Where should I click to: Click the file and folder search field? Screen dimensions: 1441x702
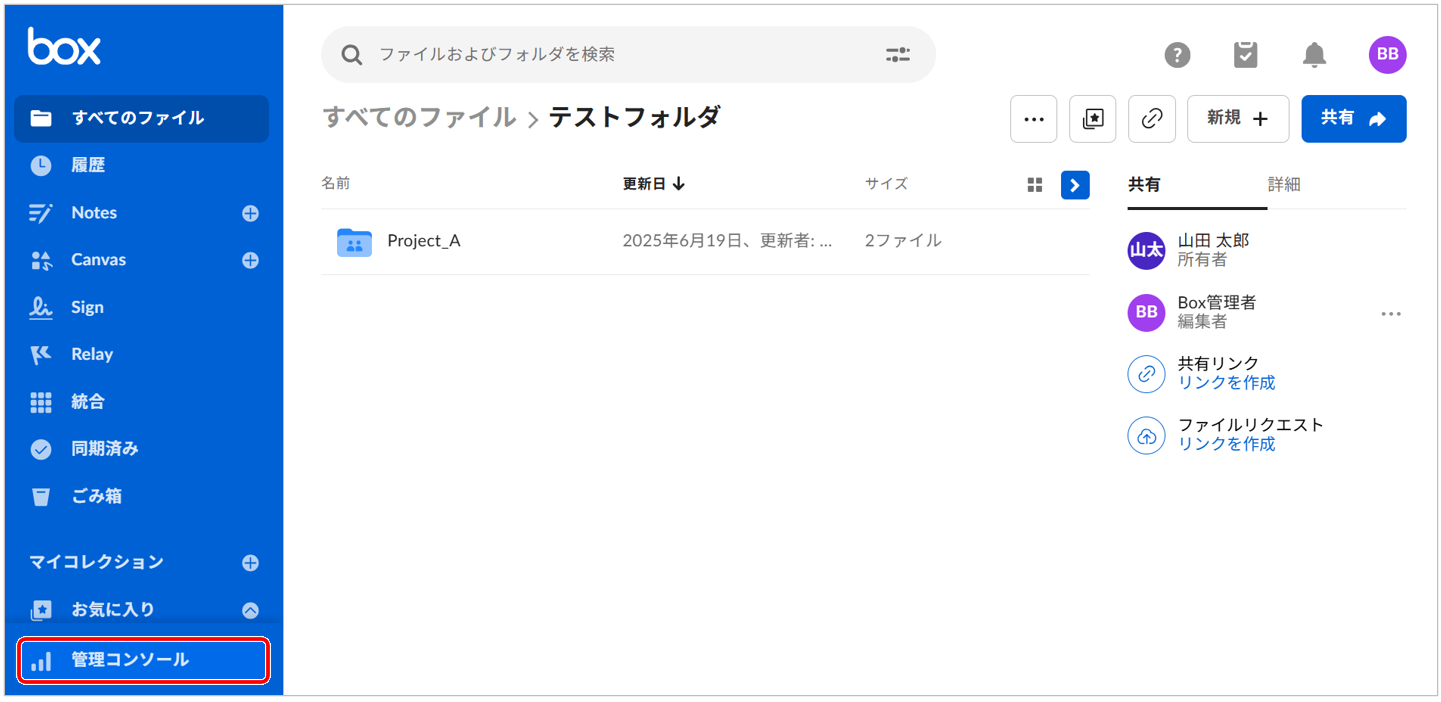(x=620, y=55)
